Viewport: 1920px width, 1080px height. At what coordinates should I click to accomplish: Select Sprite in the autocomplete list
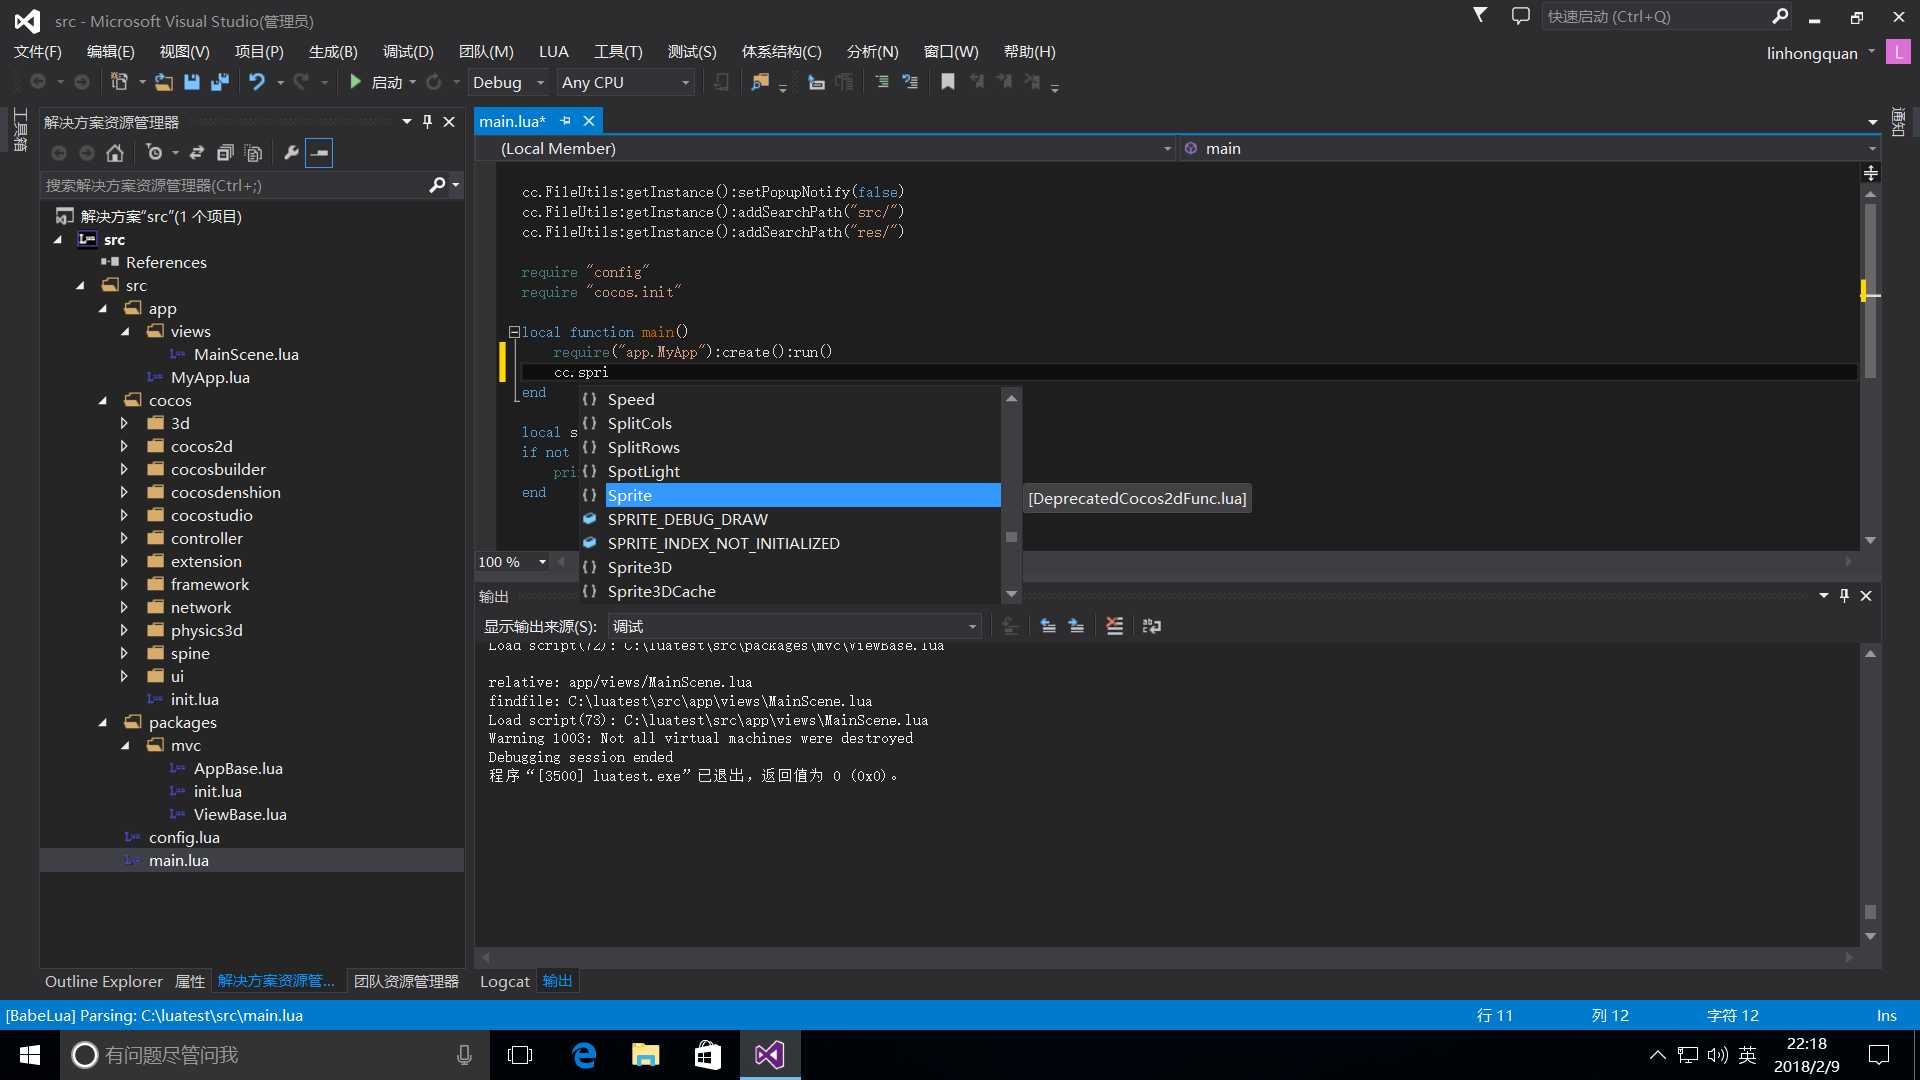point(803,495)
